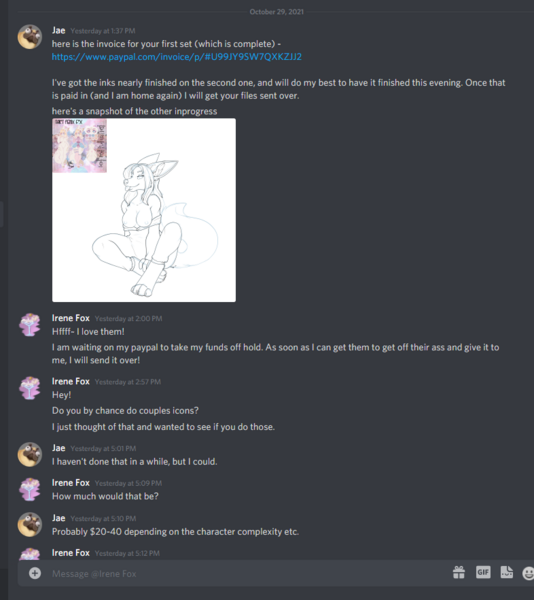534x600 pixels.
Task: Click Jae username at 5:10 PM message
Action: (x=59, y=518)
